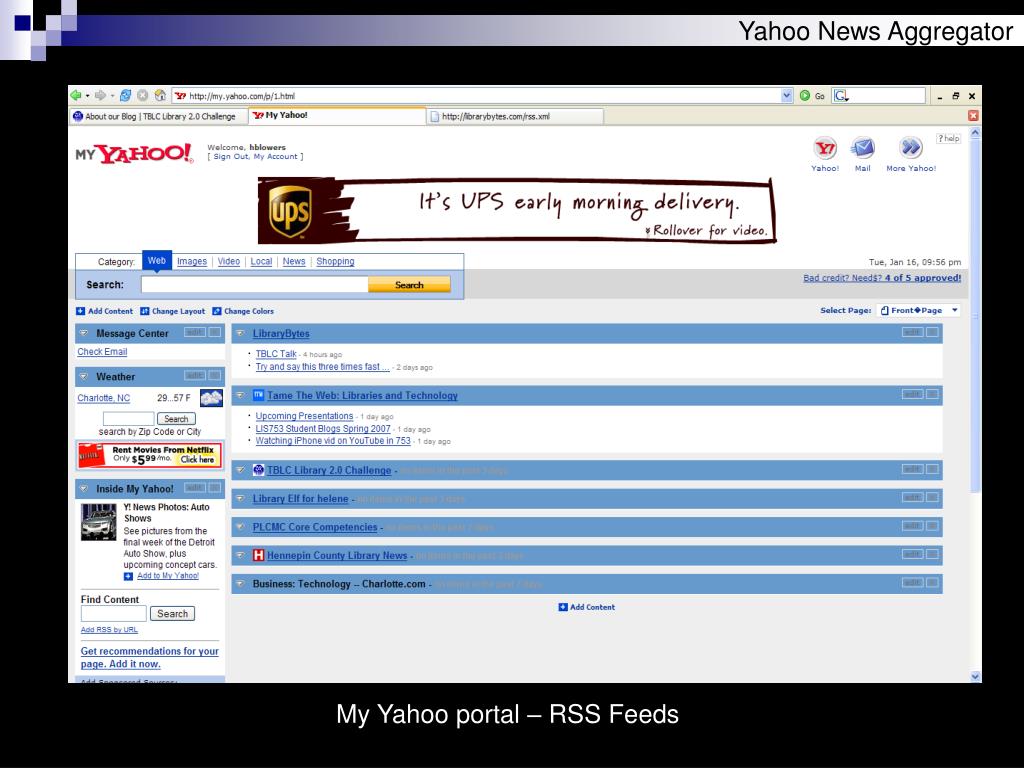Click the TBLC Library 2.0 Challenge feed icon
The image size is (1024, 768).
coord(259,470)
